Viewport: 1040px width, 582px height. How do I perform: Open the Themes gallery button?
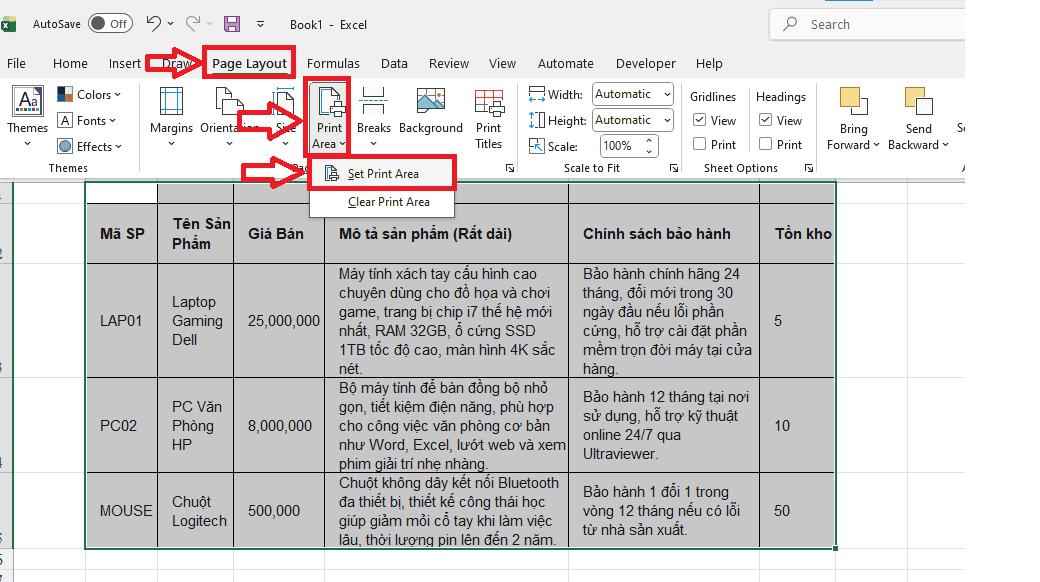click(x=28, y=116)
